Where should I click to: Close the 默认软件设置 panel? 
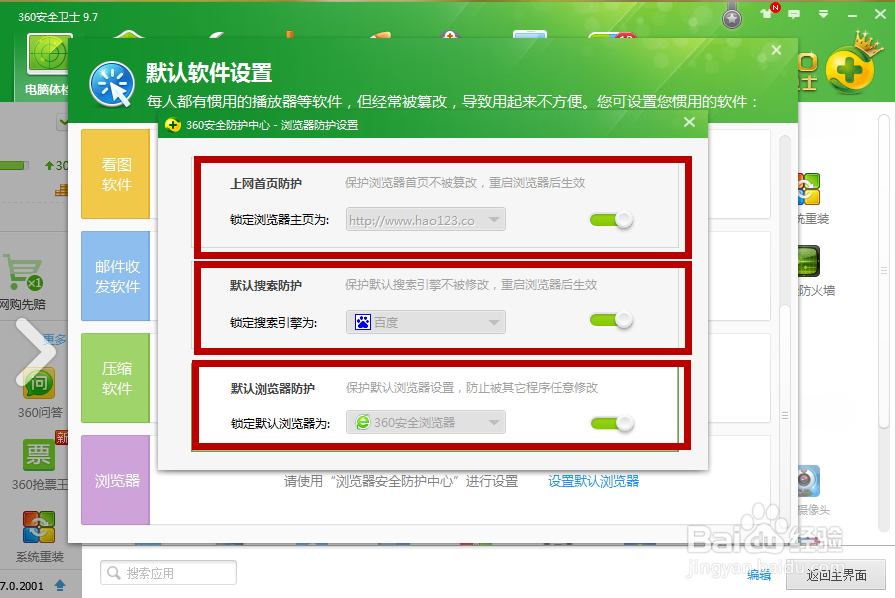(776, 50)
